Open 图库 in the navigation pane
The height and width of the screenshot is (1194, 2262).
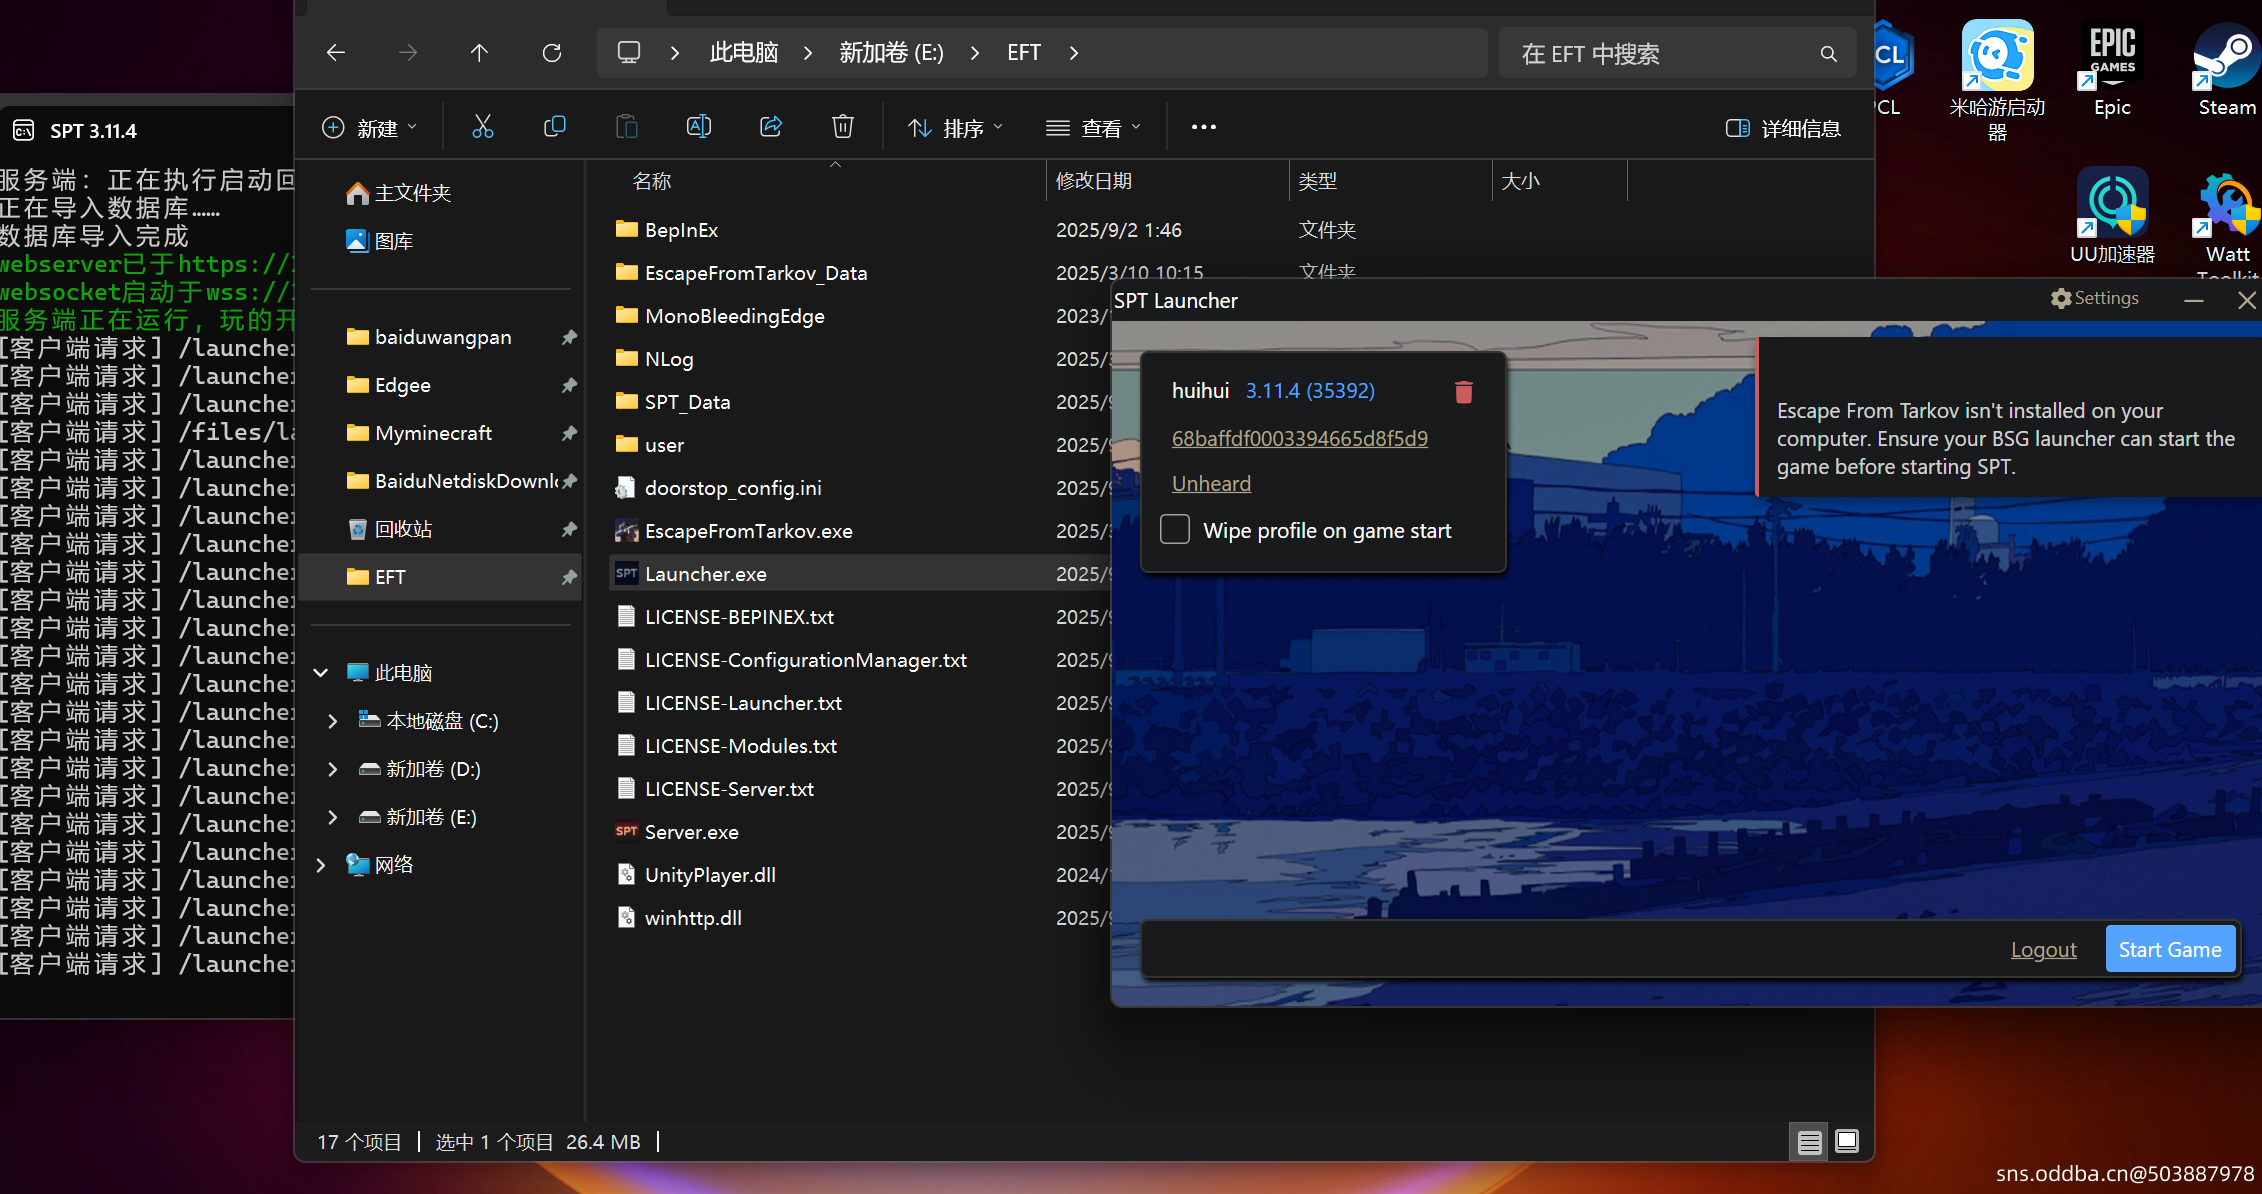point(380,241)
